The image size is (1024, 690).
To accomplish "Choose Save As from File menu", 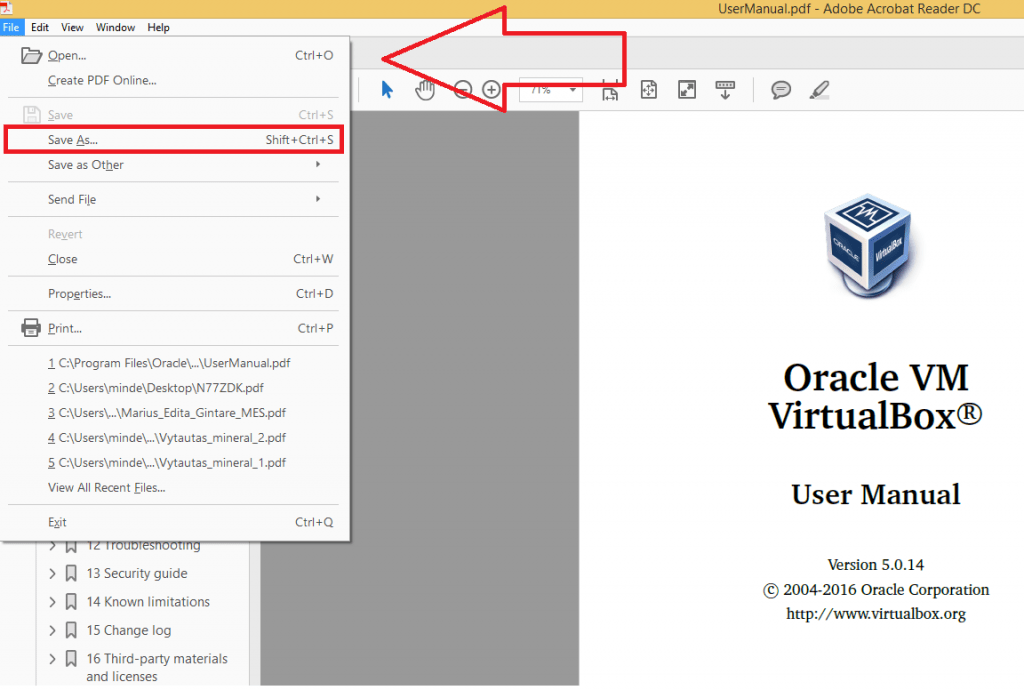I will click(173, 140).
